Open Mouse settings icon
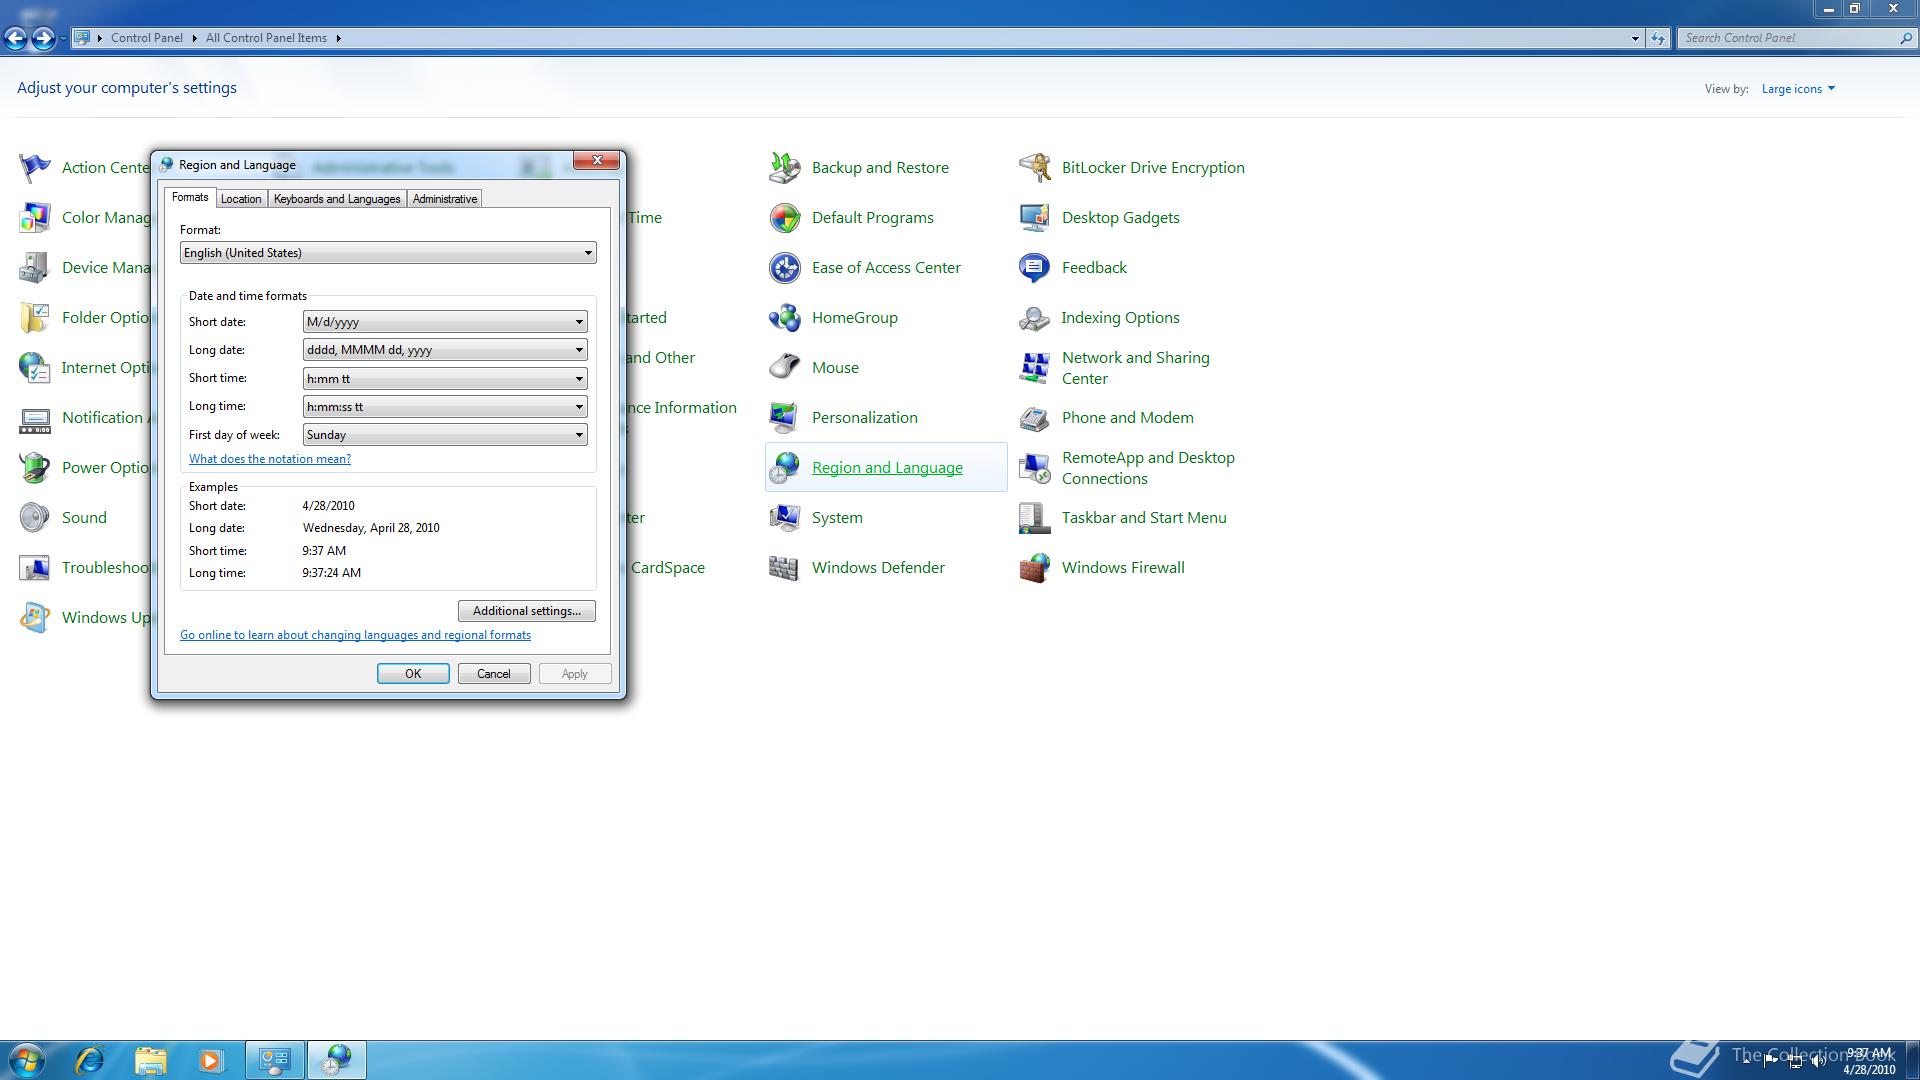This screenshot has width=1920, height=1080. pyautogui.click(x=785, y=368)
